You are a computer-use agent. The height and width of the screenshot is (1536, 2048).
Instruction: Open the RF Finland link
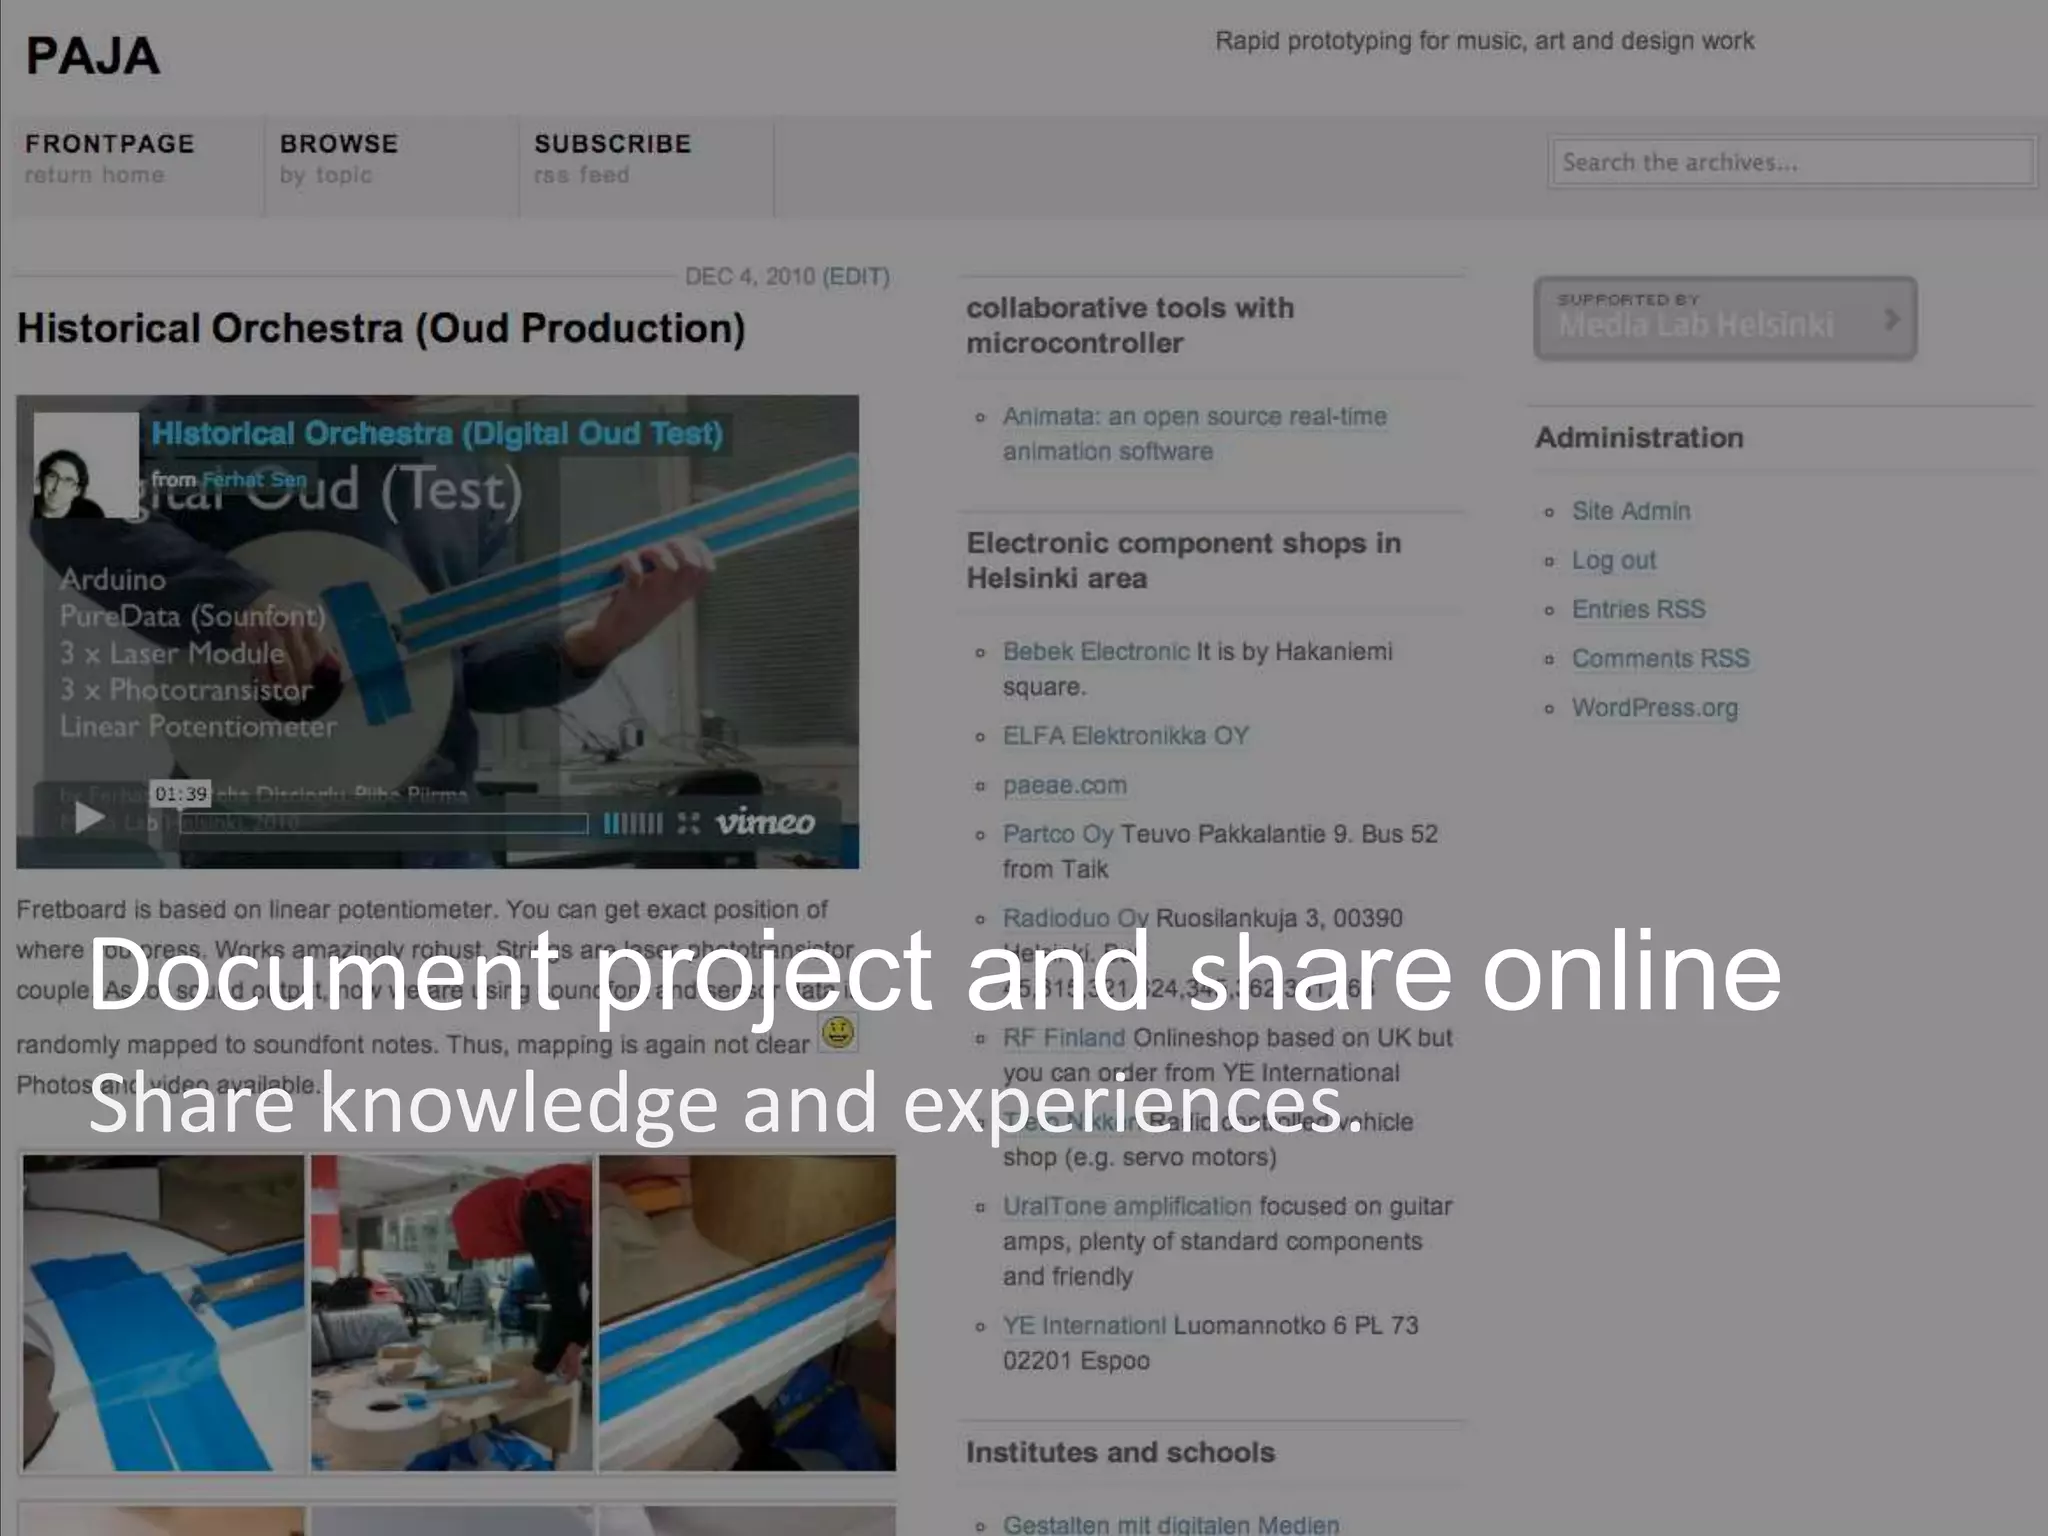tap(1064, 1038)
